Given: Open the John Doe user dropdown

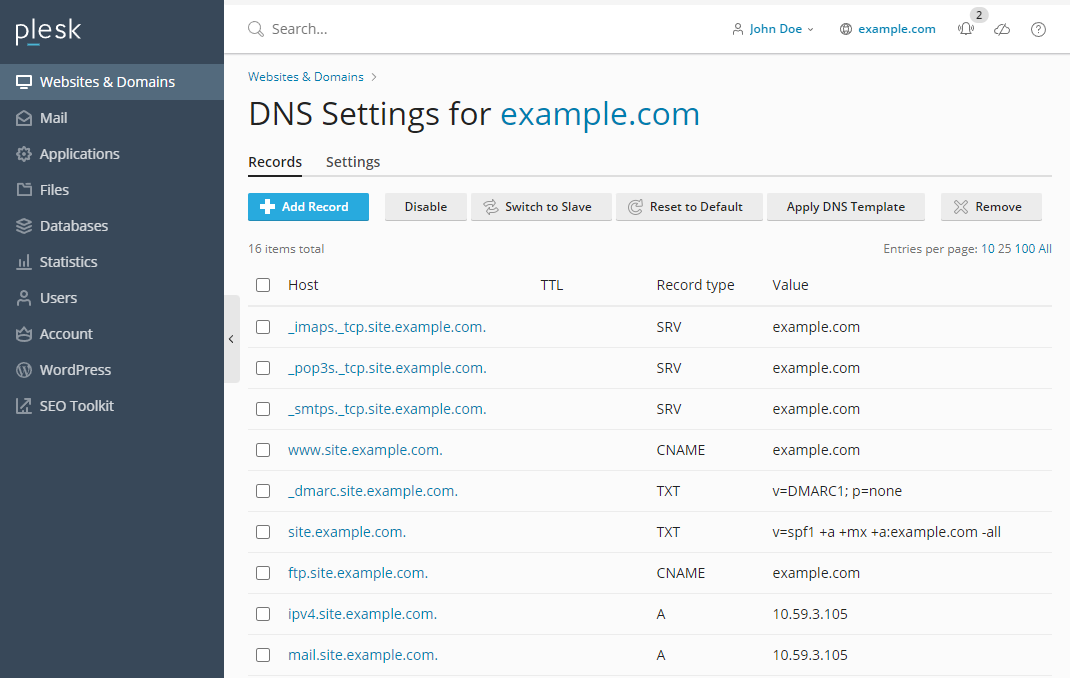Looking at the screenshot, I should (x=774, y=29).
